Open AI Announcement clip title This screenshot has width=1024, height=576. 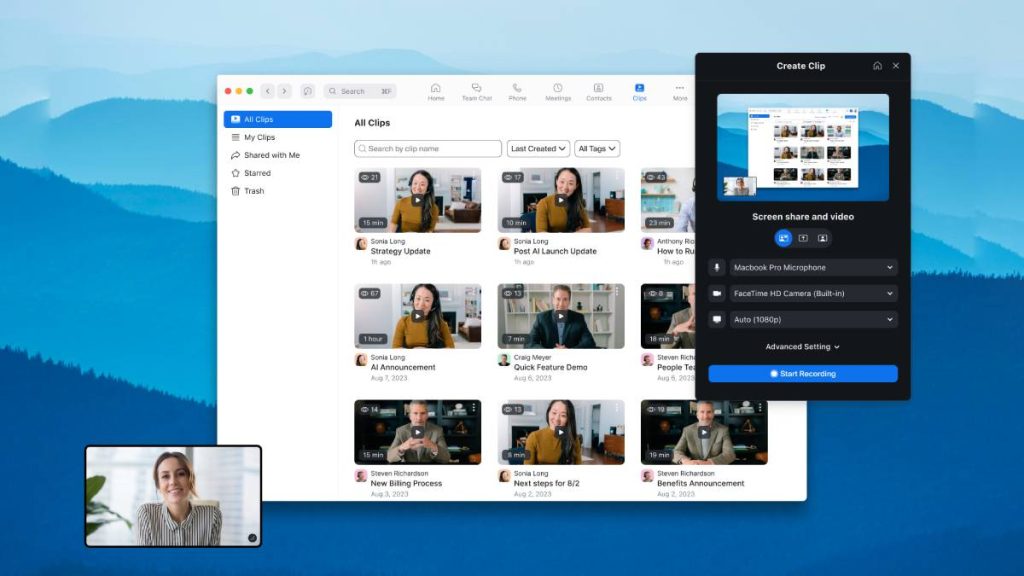[403, 368]
